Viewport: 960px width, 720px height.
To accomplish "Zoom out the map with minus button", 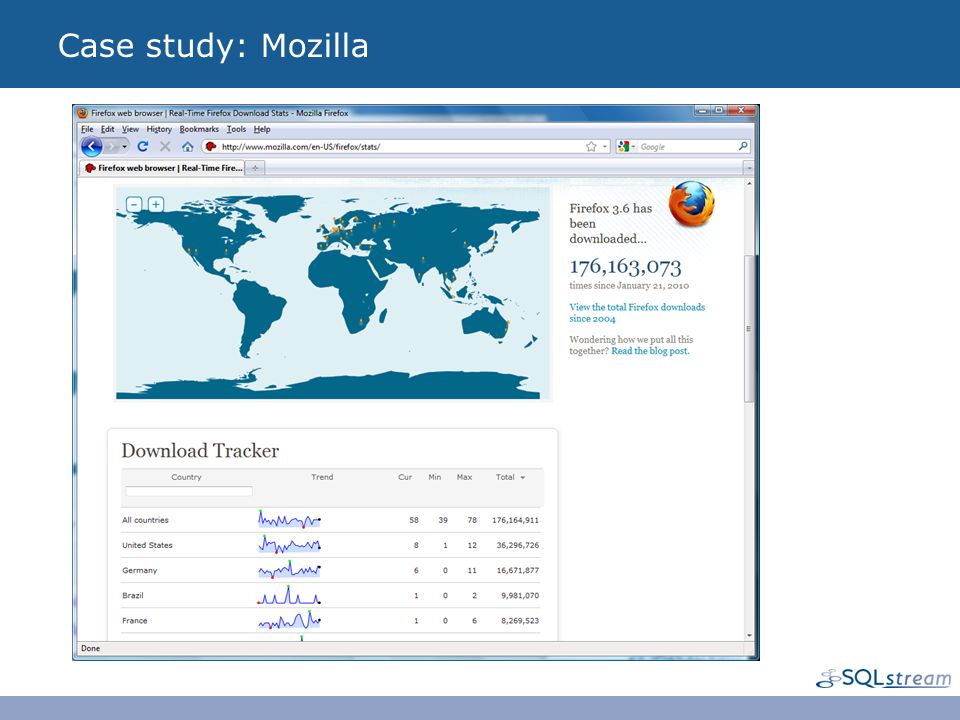I will coord(134,204).
